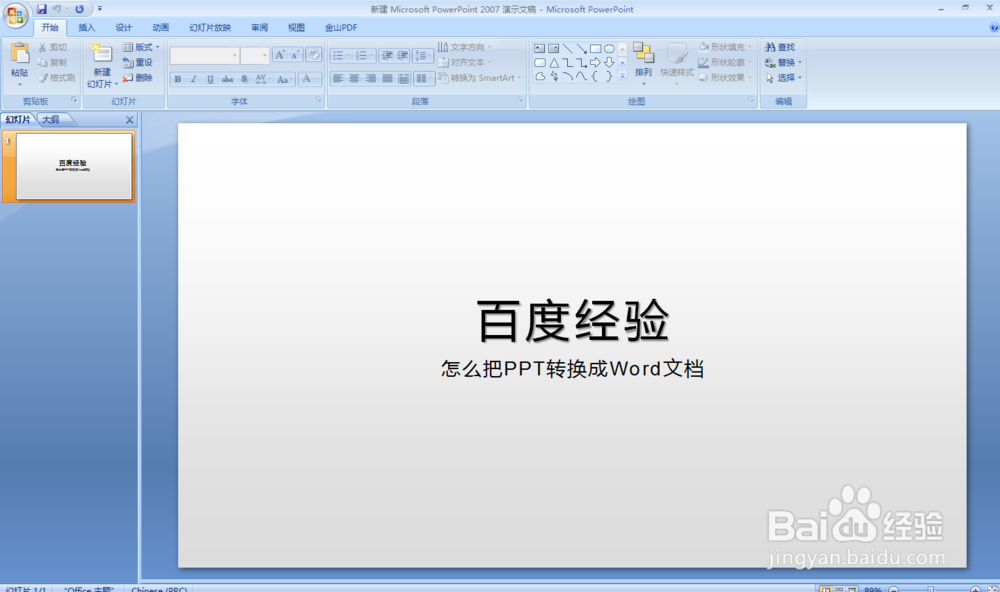Open the columns dropdown button
The image size is (1000, 592).
(x=423, y=78)
